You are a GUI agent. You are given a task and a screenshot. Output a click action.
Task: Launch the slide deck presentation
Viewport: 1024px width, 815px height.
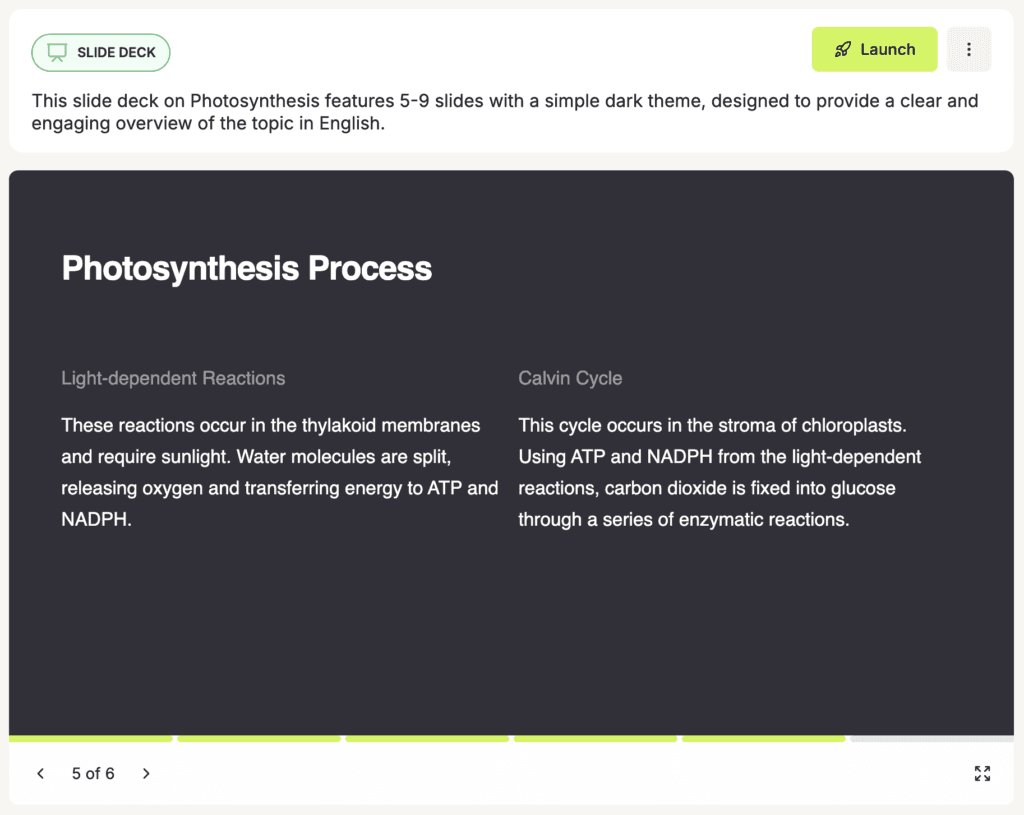[874, 50]
